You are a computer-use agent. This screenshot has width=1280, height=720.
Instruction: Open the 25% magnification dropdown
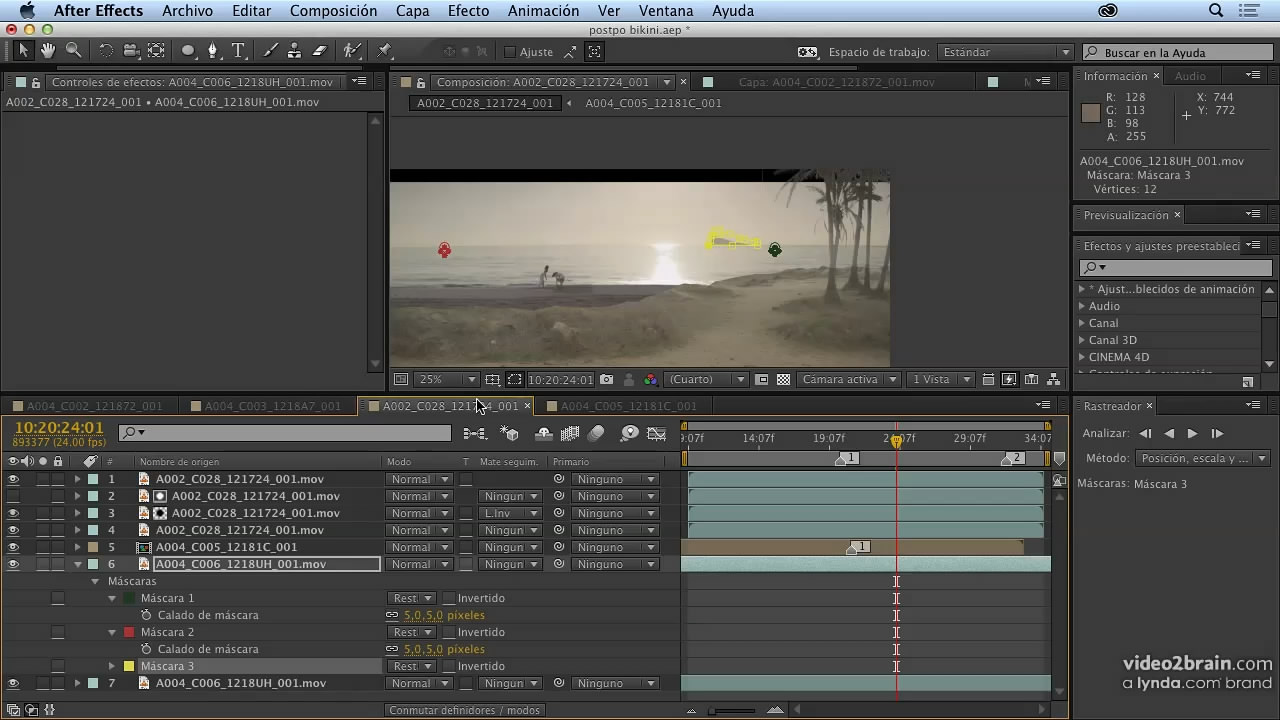pos(447,380)
